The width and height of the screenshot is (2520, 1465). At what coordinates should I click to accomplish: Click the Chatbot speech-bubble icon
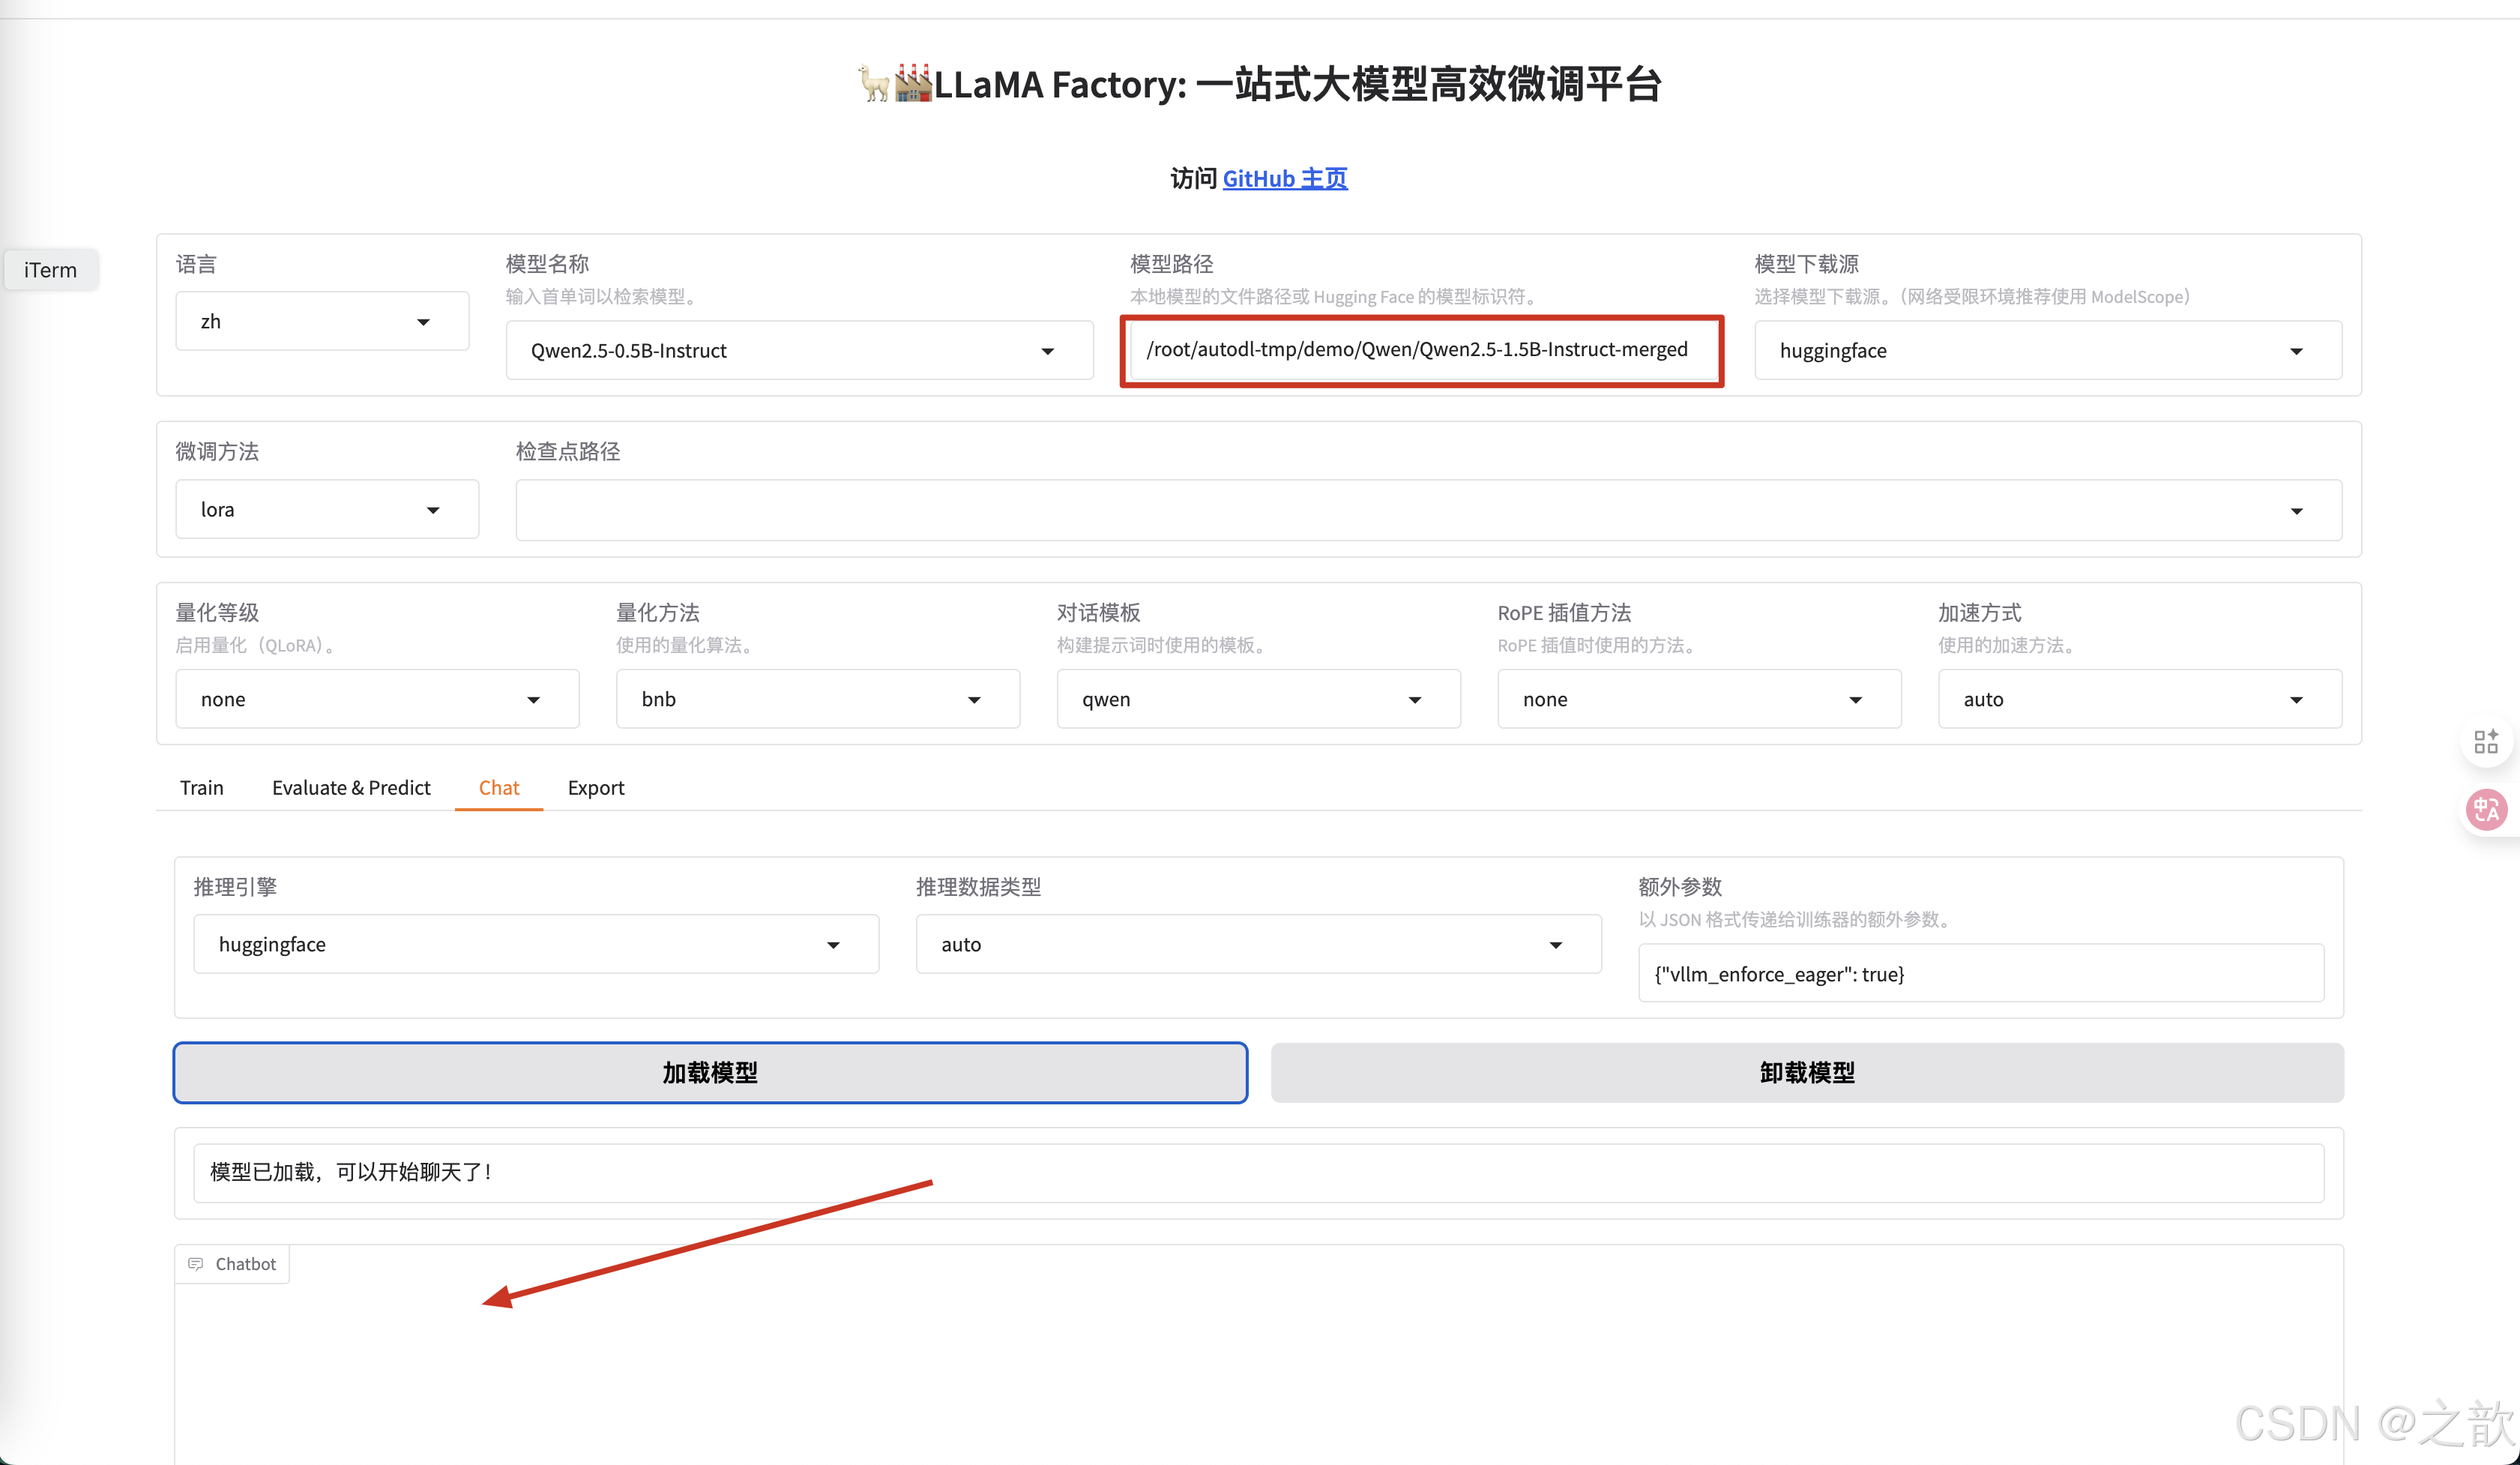196,1264
